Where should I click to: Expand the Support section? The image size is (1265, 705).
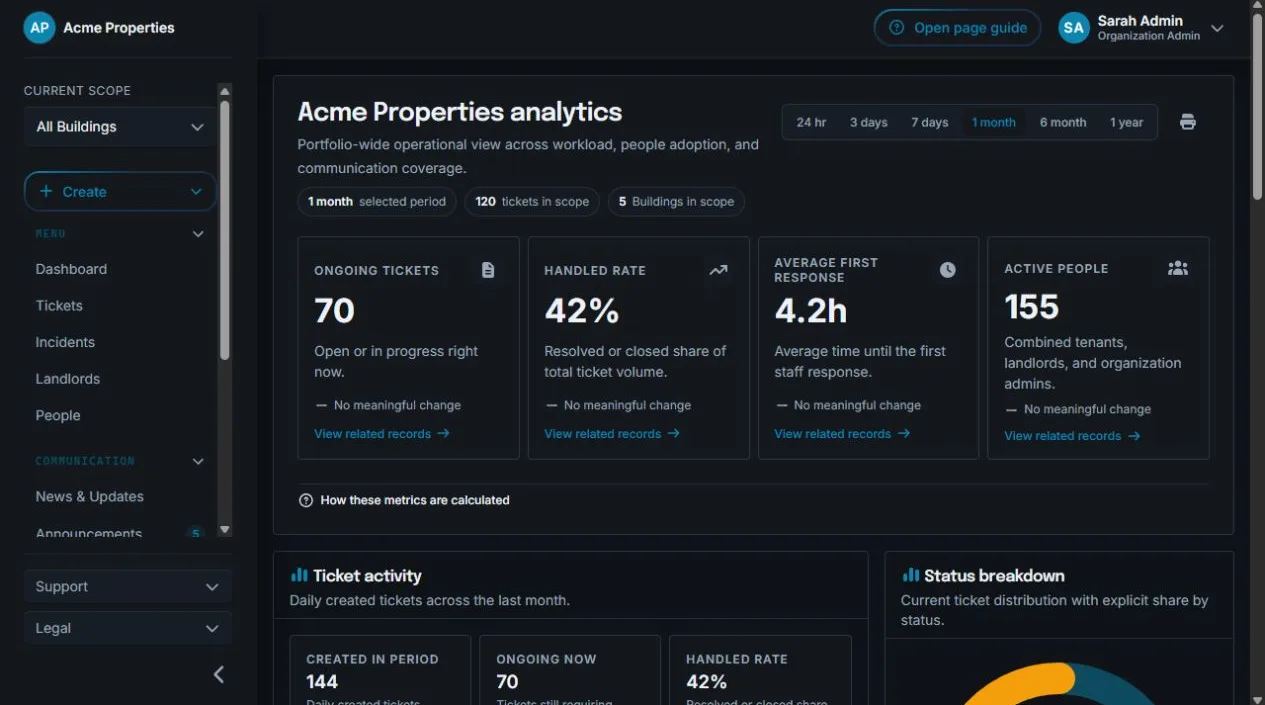(128, 587)
